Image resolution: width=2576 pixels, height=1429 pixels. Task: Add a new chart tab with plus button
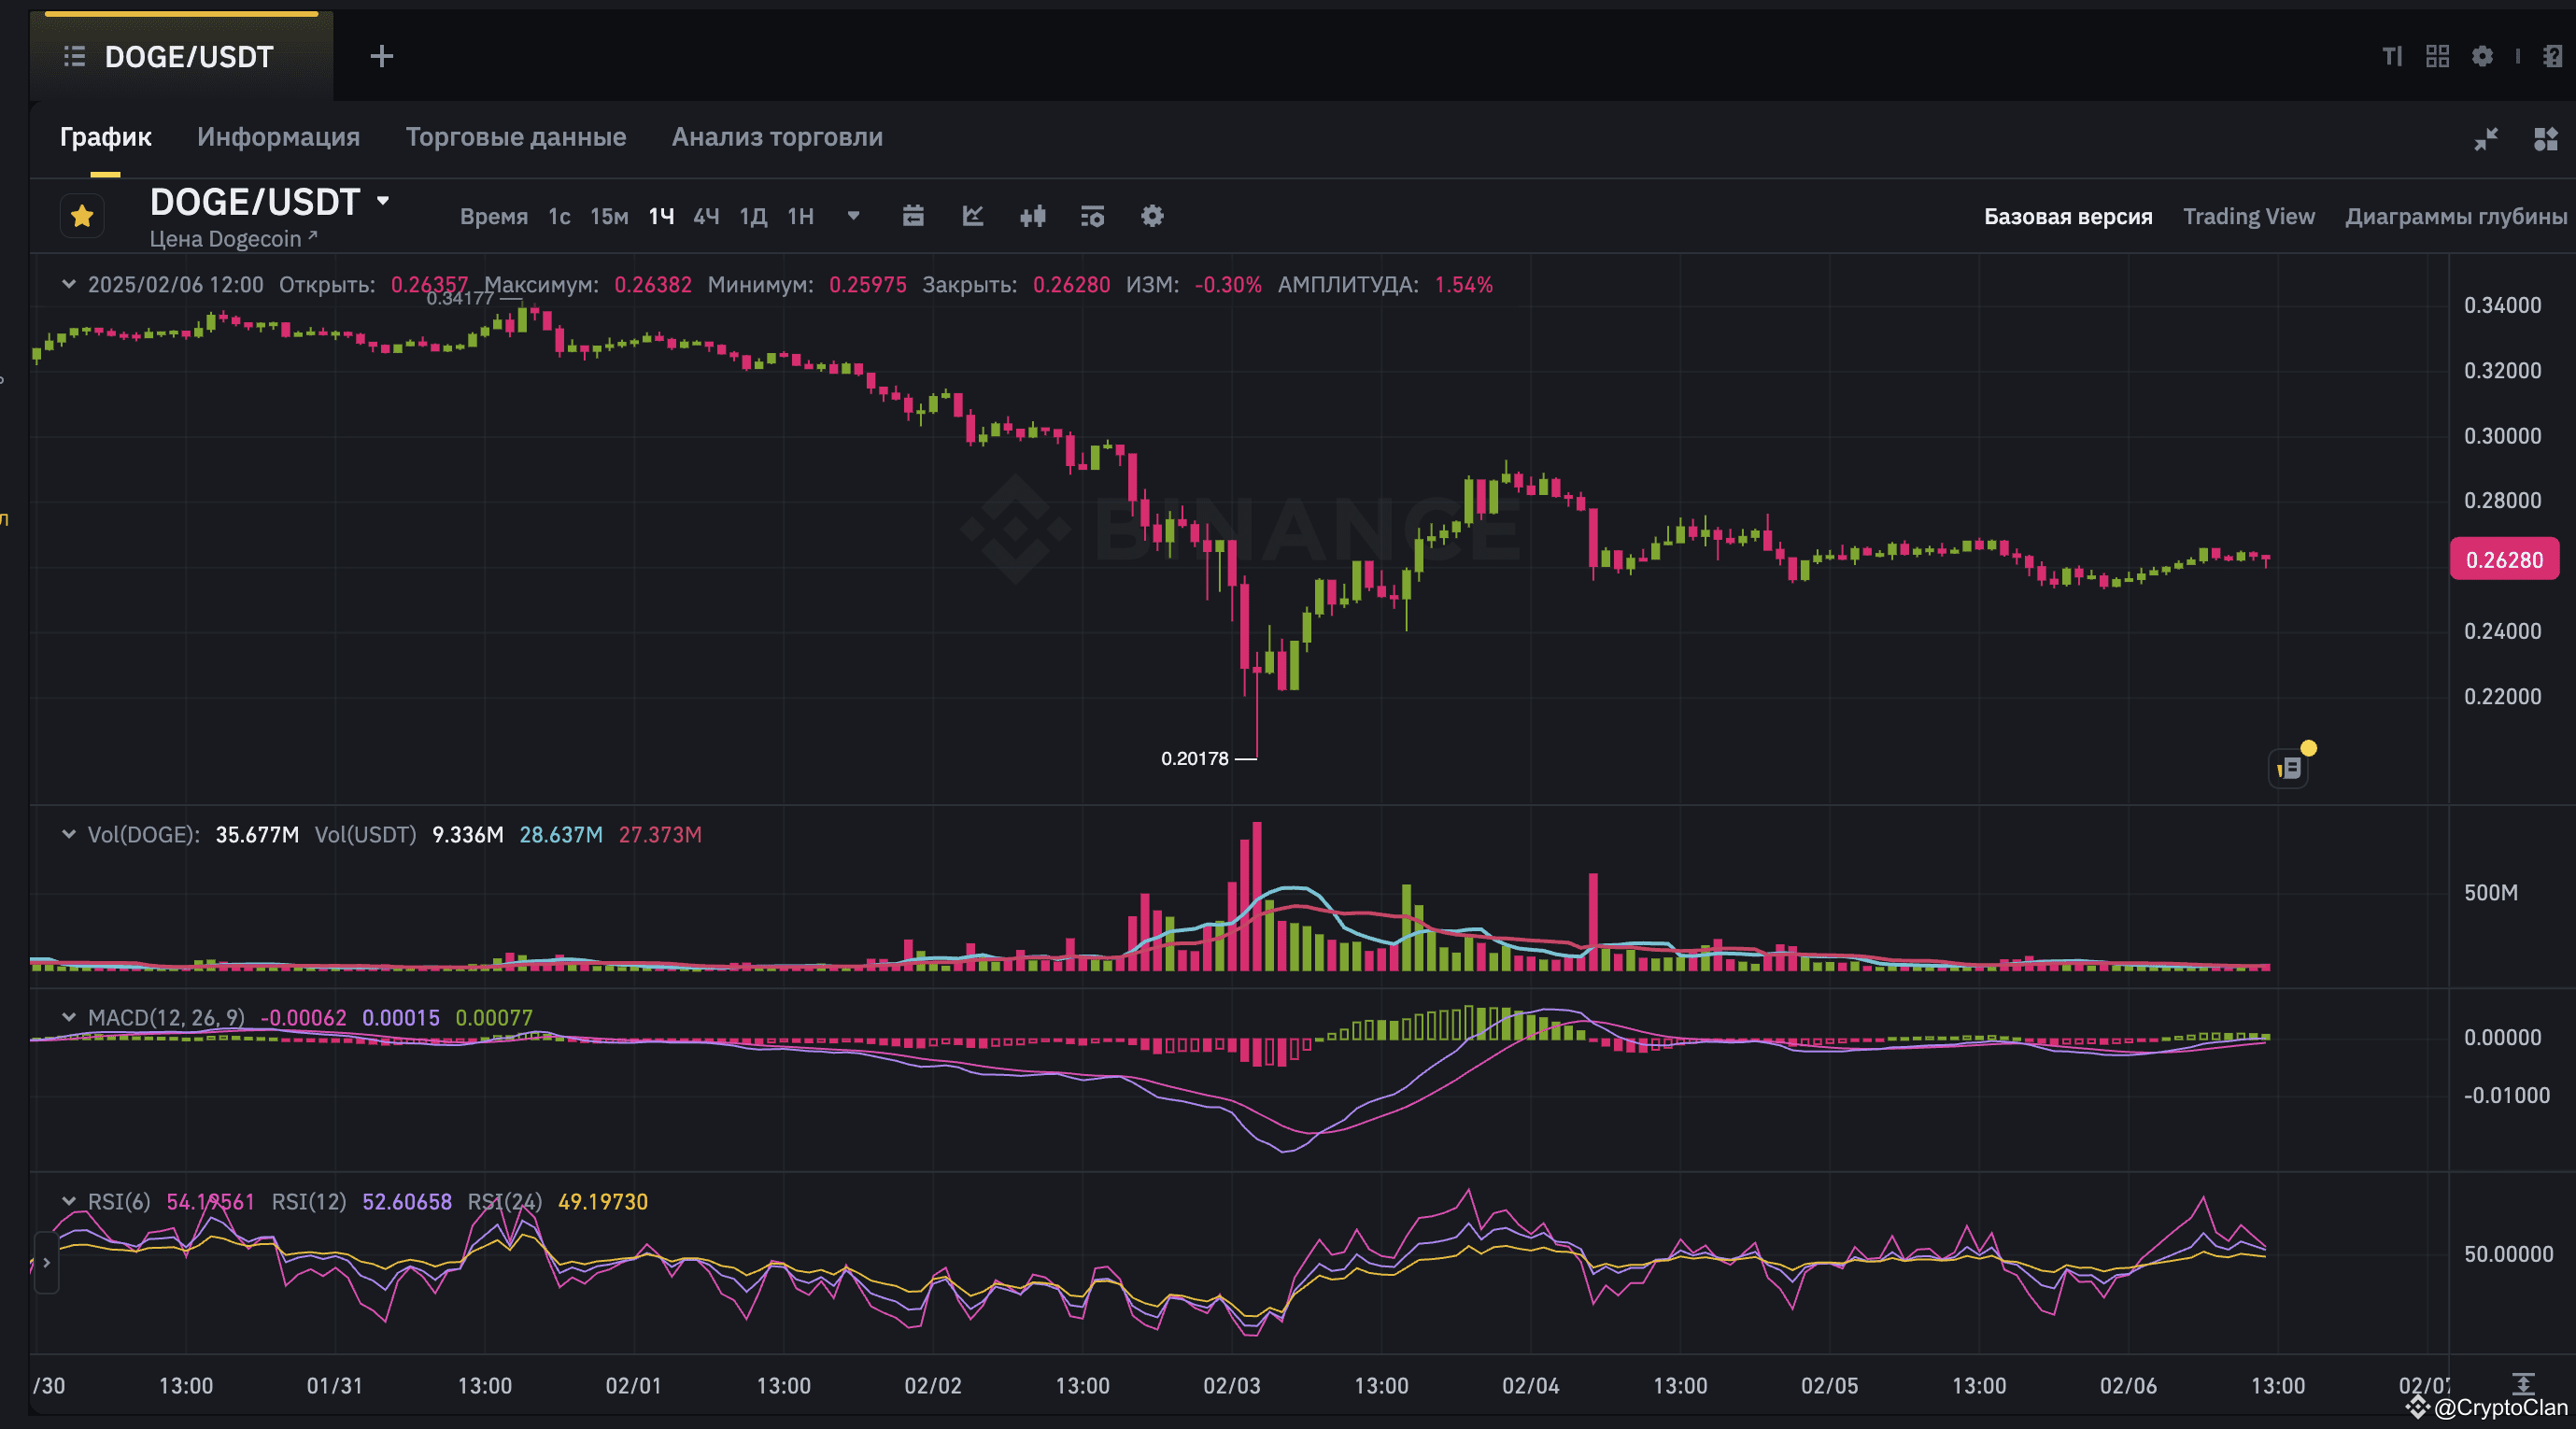click(x=381, y=56)
